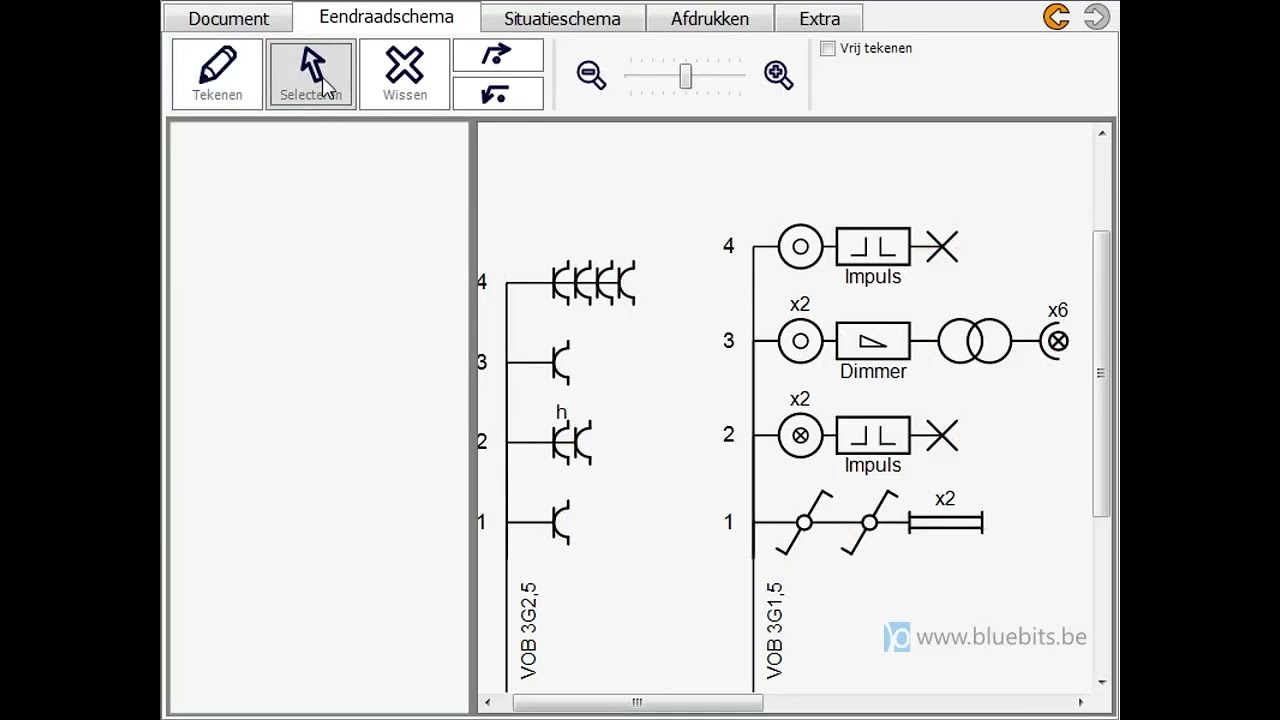Click the vertical scrollbar up arrow

click(x=1102, y=133)
